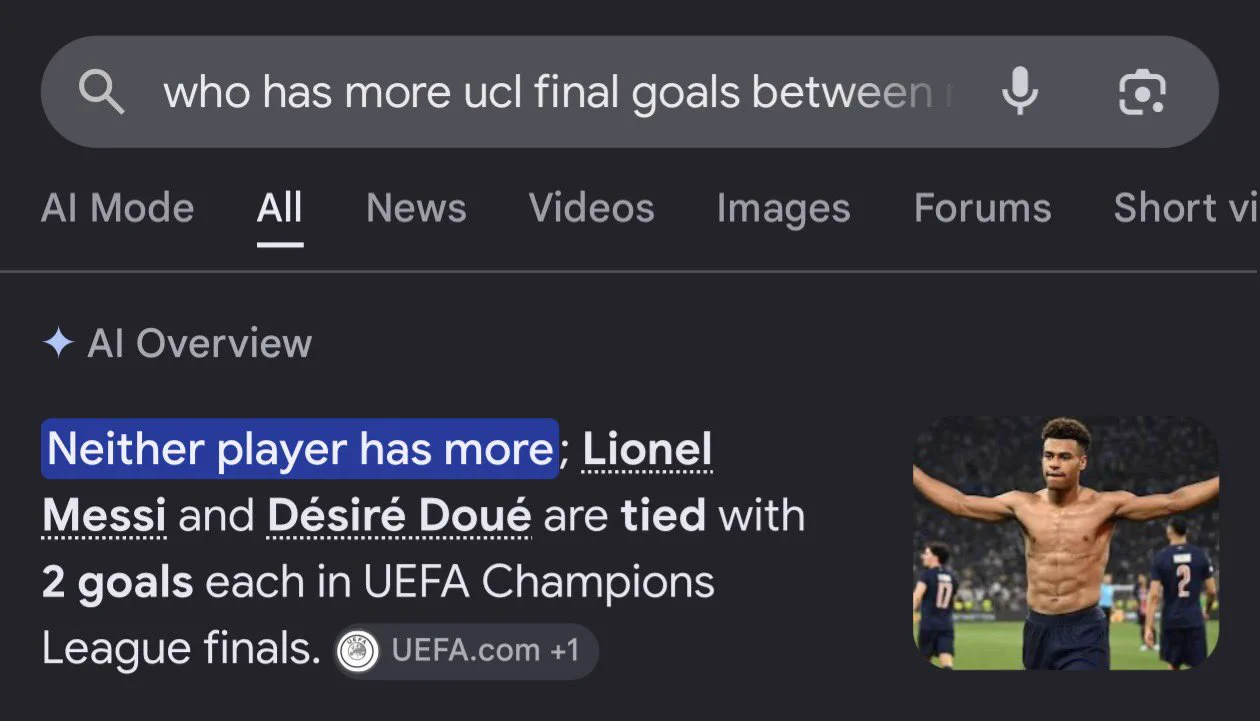
Task: Open the AI Mode tab
Action: [x=118, y=208]
